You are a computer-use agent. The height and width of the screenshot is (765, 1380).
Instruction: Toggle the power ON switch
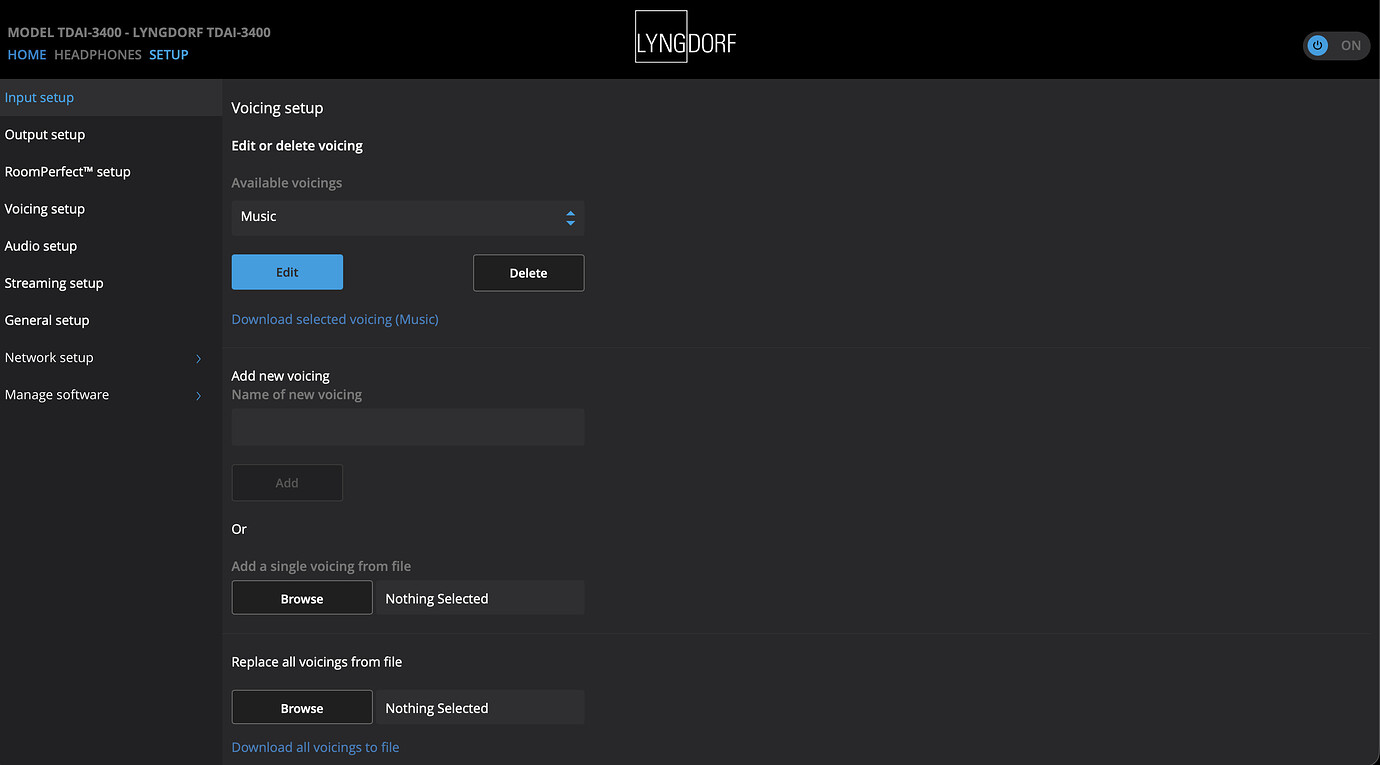click(x=1336, y=45)
